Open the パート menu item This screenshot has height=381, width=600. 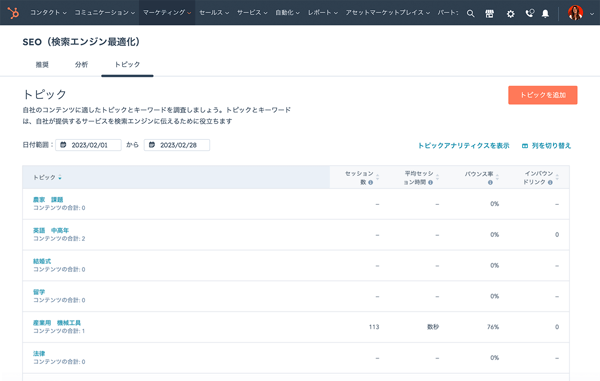(x=448, y=13)
